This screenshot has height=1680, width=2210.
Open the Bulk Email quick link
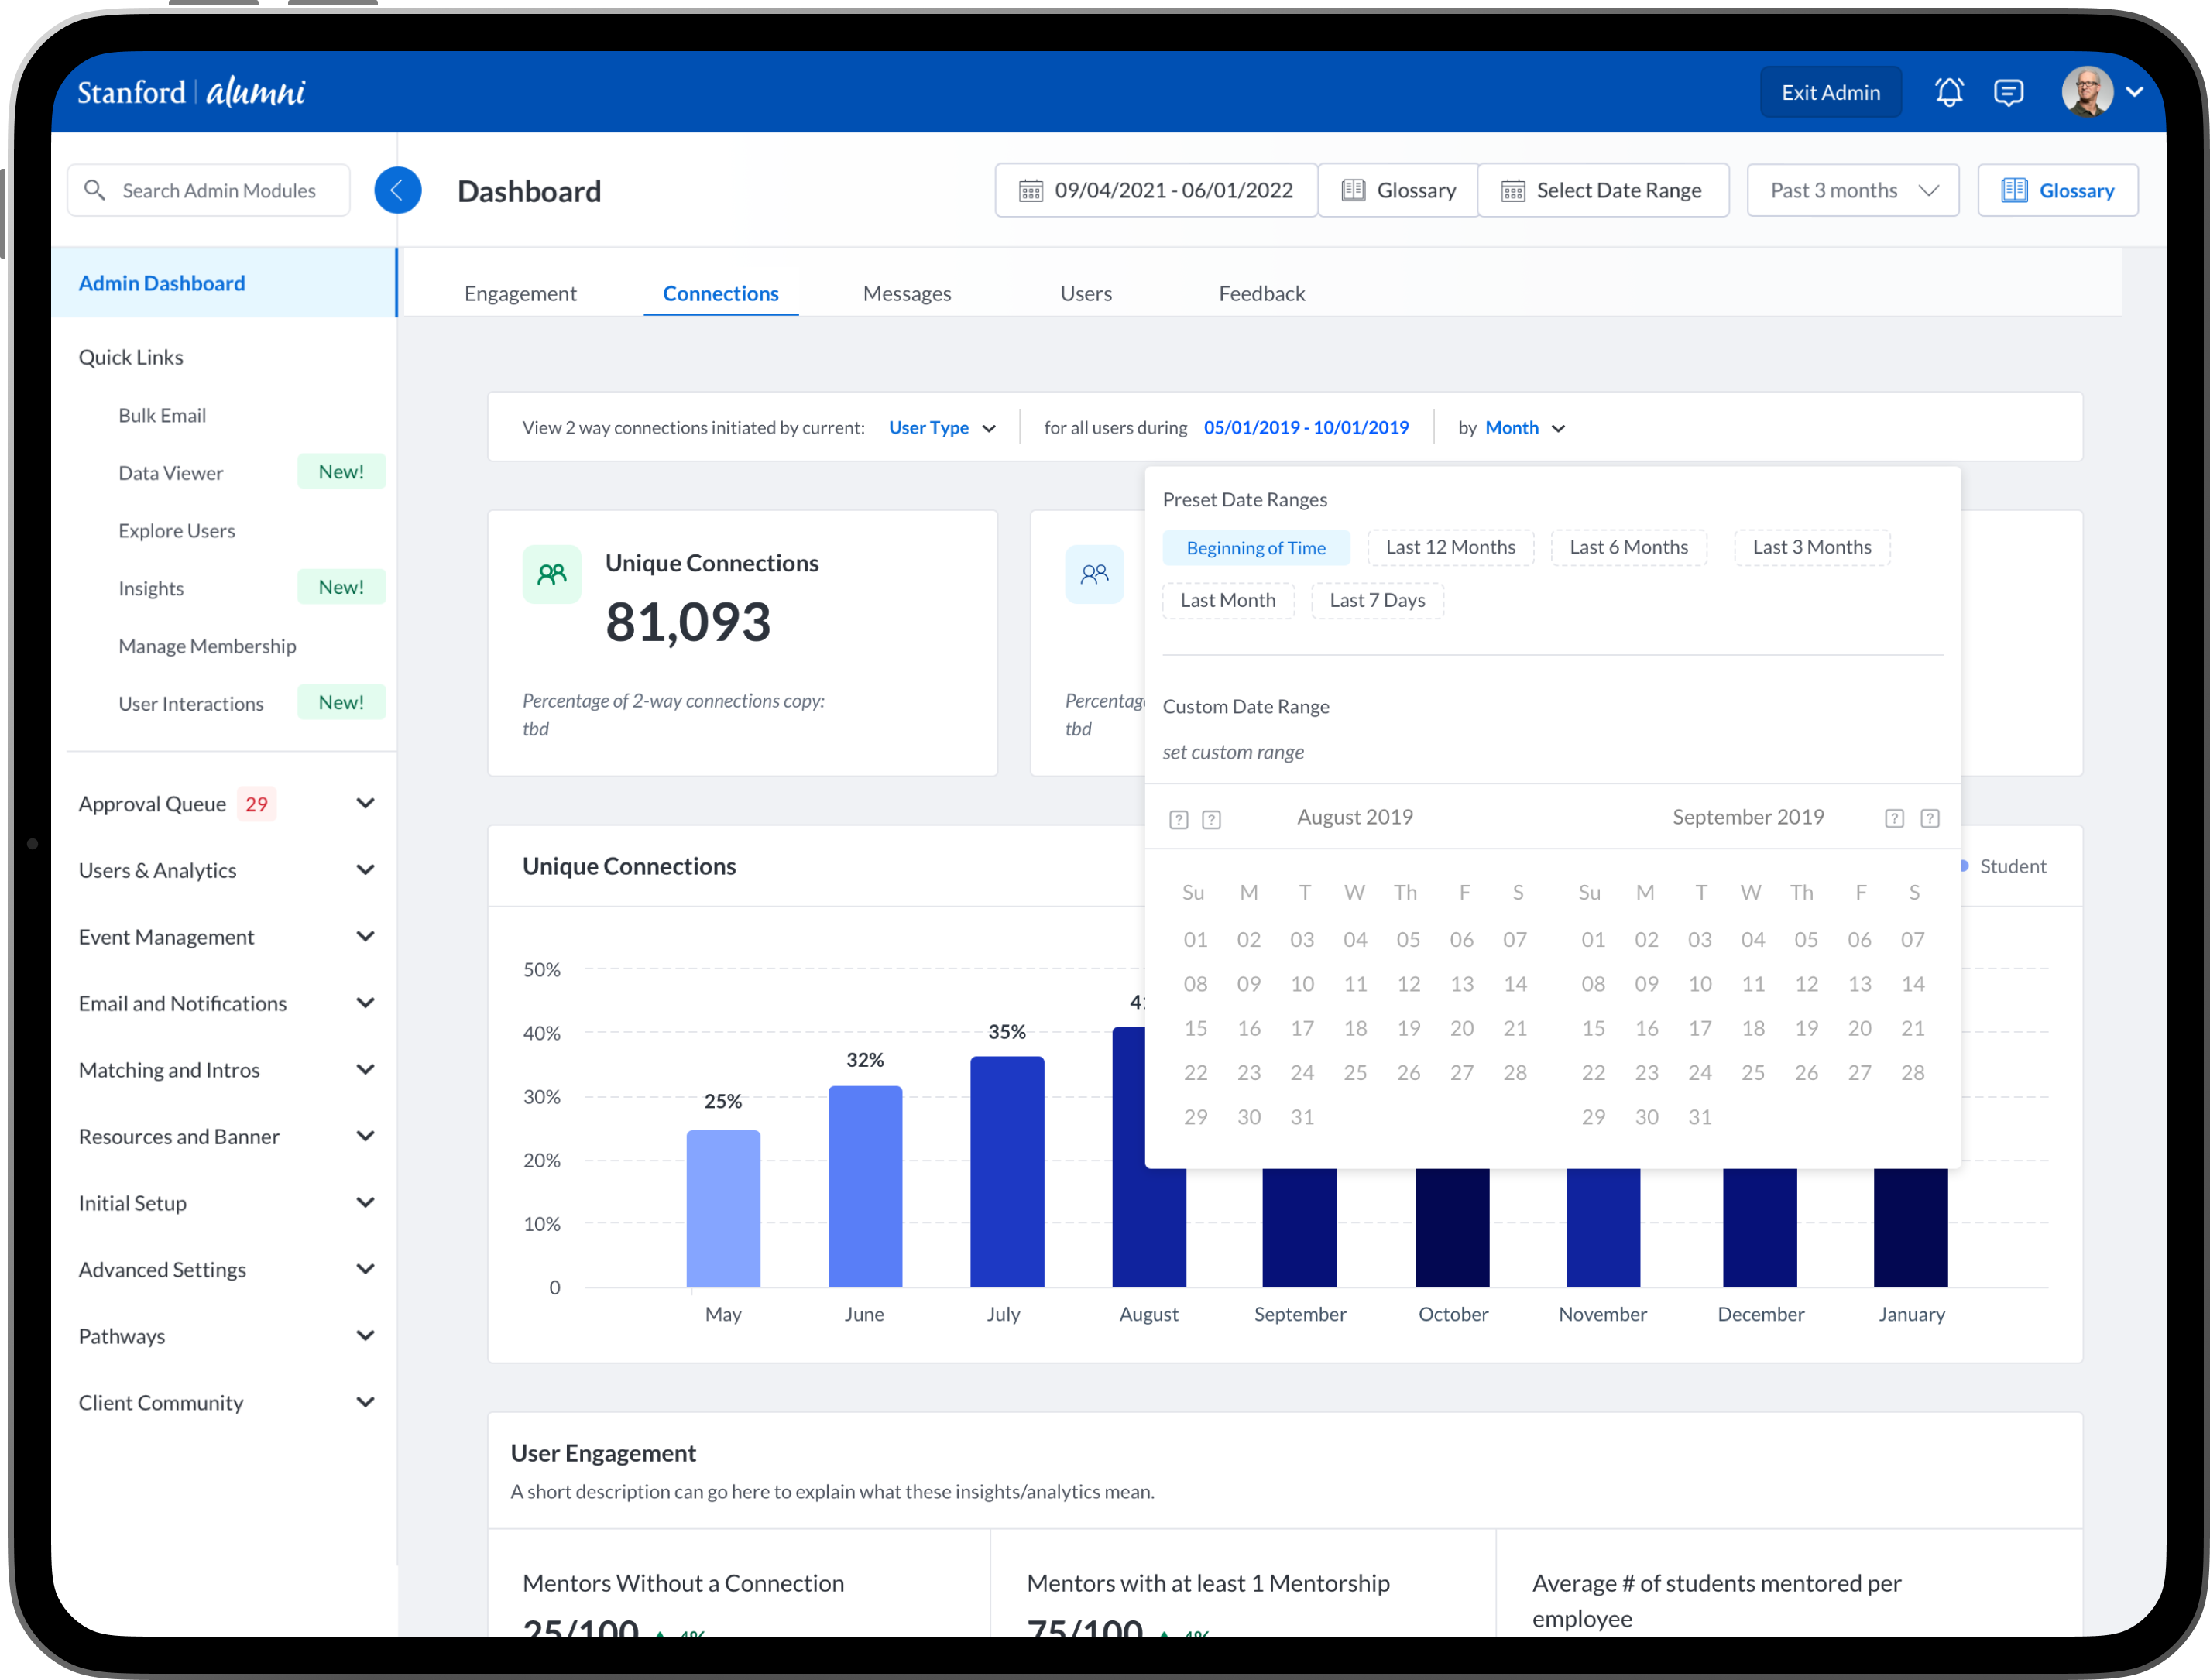pos(162,415)
